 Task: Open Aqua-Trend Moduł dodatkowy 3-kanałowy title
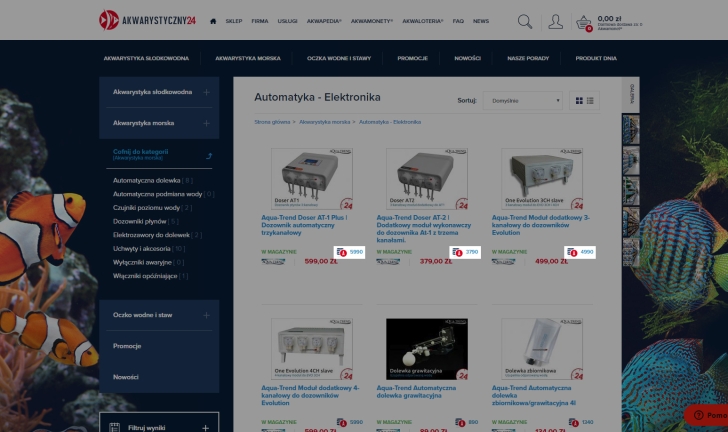coord(540,225)
